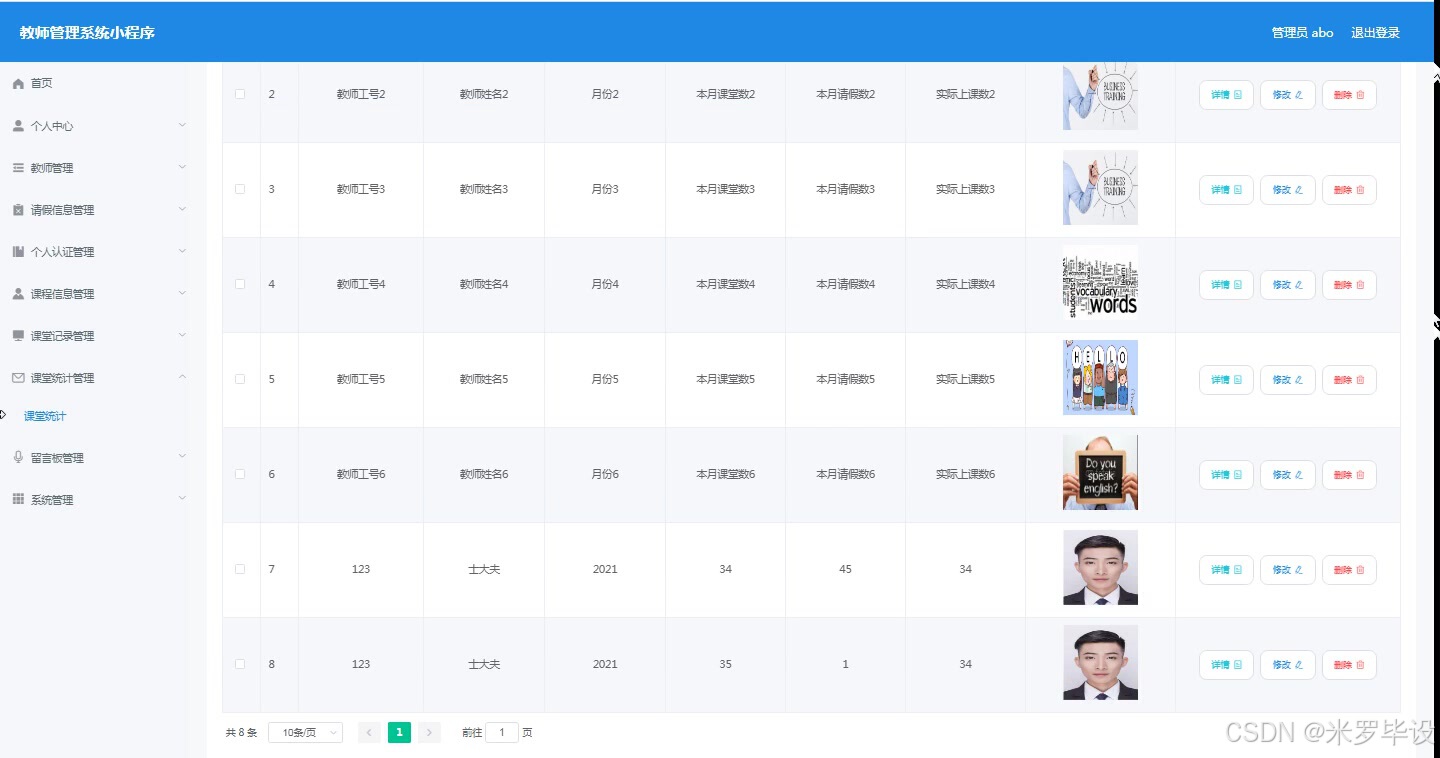Open the 教师管理 menu label
The width and height of the screenshot is (1440, 758).
coord(52,168)
